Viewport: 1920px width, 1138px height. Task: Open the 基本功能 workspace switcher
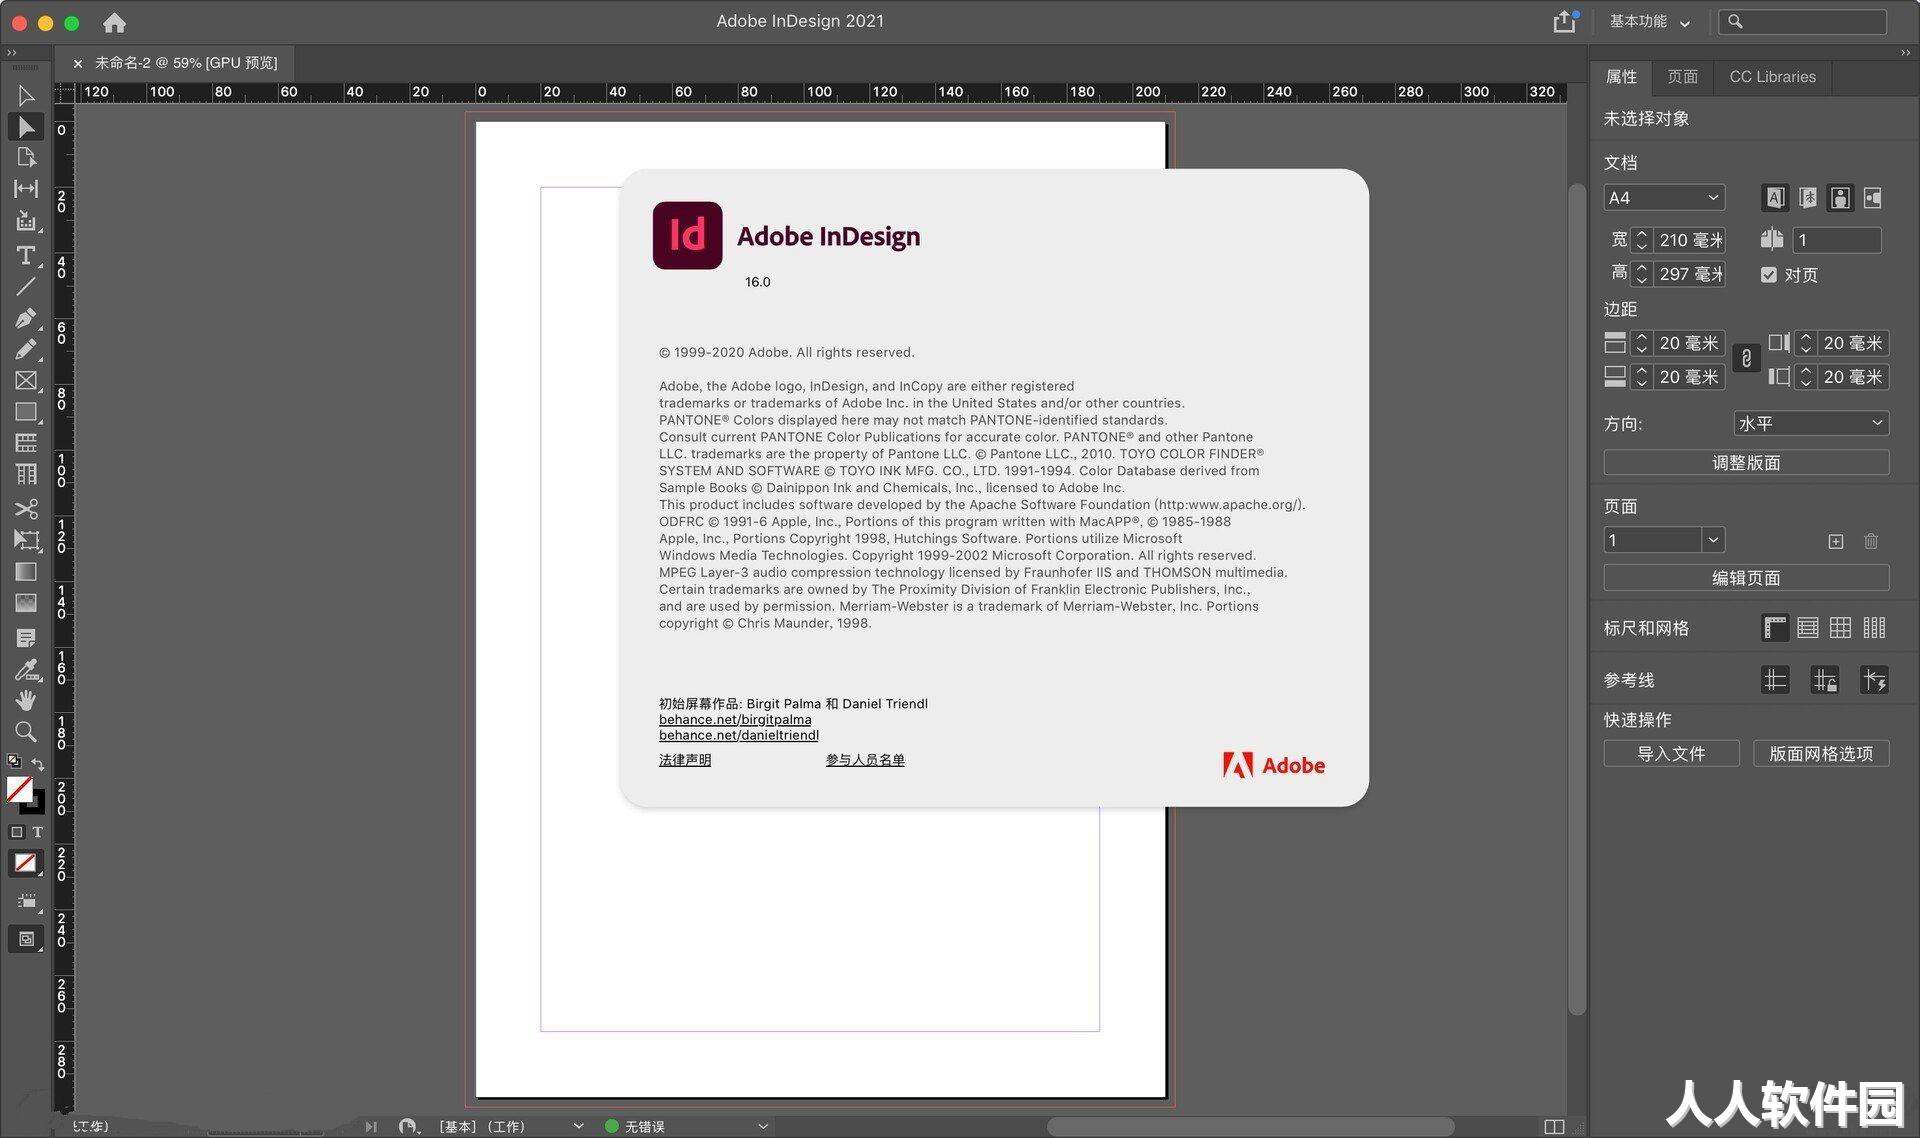1649,22
